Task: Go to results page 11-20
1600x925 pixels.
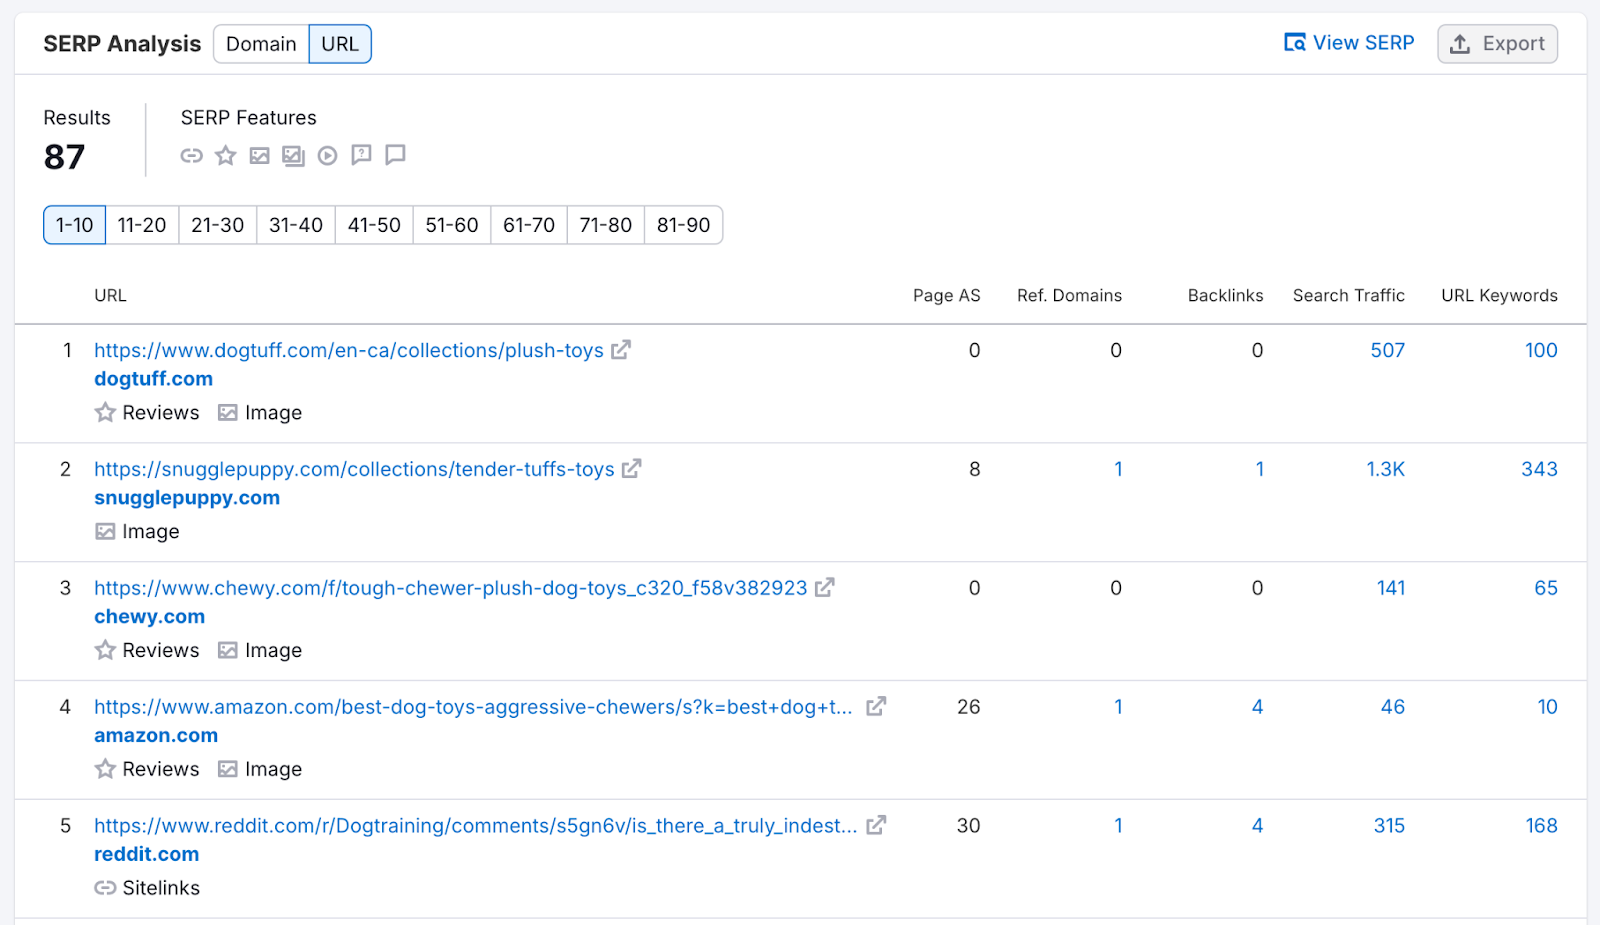Action: 142,225
